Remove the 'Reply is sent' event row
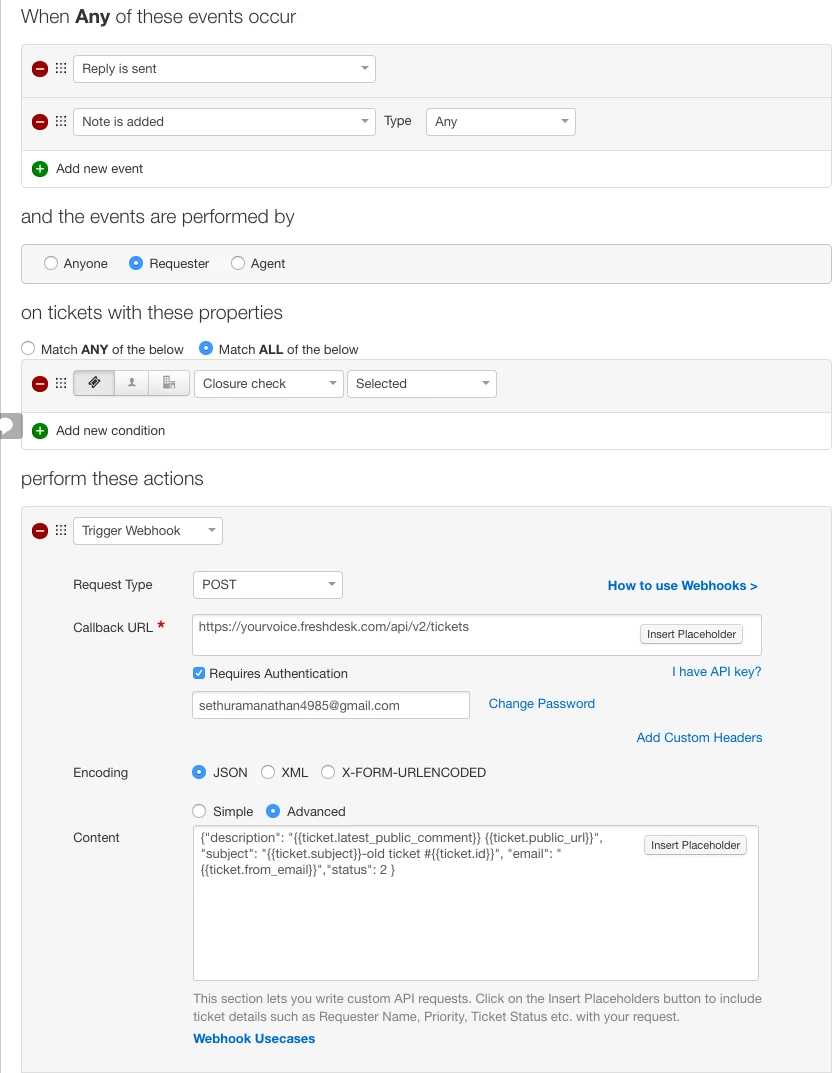The height and width of the screenshot is (1073, 832). click(x=40, y=68)
